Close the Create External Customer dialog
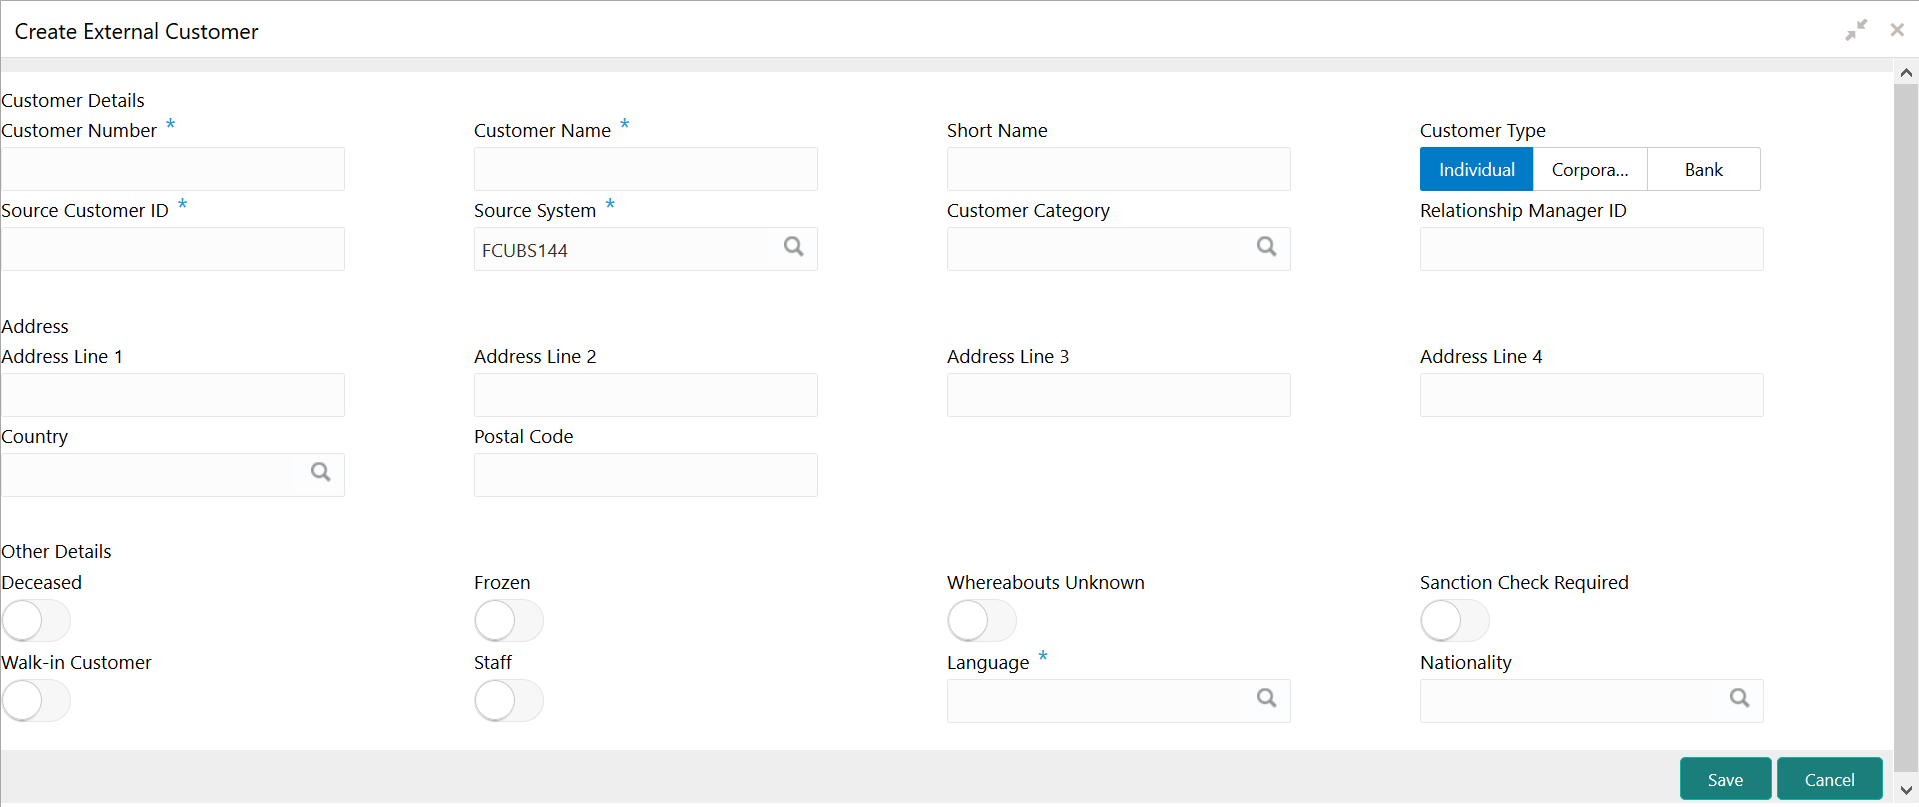The height and width of the screenshot is (807, 1919). (x=1897, y=30)
